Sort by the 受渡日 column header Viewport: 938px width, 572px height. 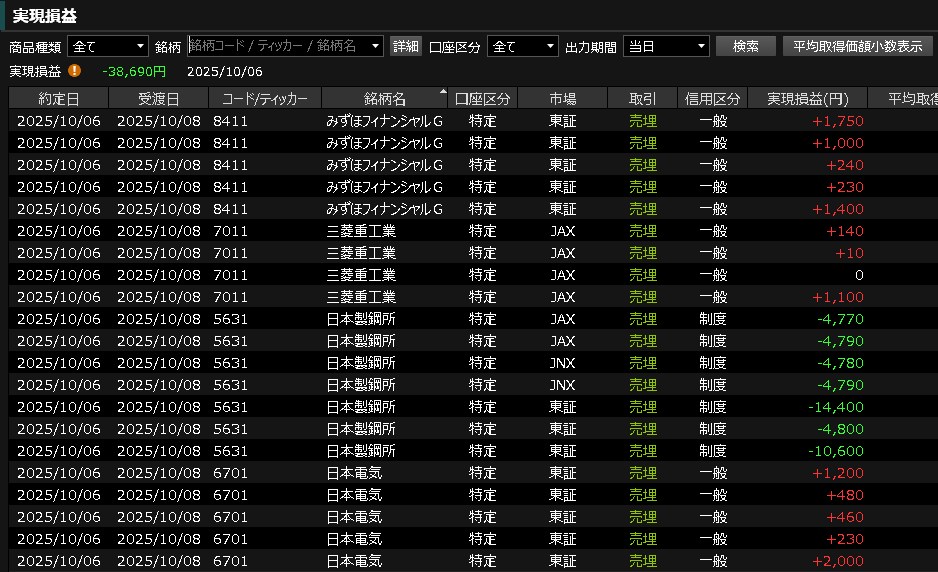[158, 98]
